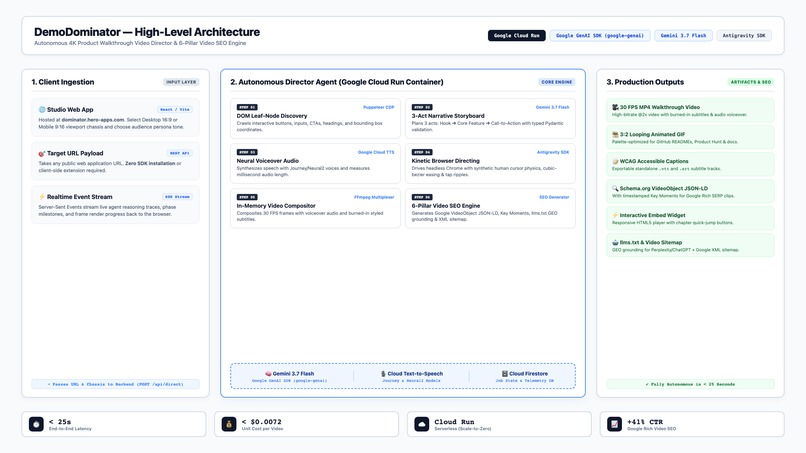Screen dimensions: 806x453
Task: Select the header Google GenAI SDK (google-genai) badge
Action: coord(600,35)
